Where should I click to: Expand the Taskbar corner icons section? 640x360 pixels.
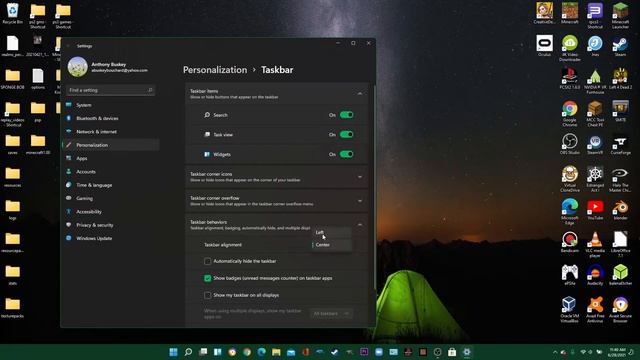[x=360, y=177]
